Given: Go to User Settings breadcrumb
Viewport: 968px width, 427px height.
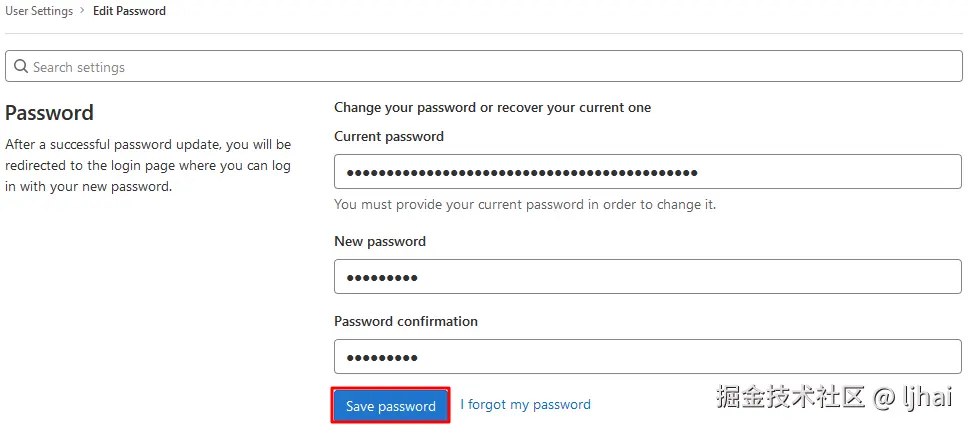Looking at the screenshot, I should click(x=39, y=11).
